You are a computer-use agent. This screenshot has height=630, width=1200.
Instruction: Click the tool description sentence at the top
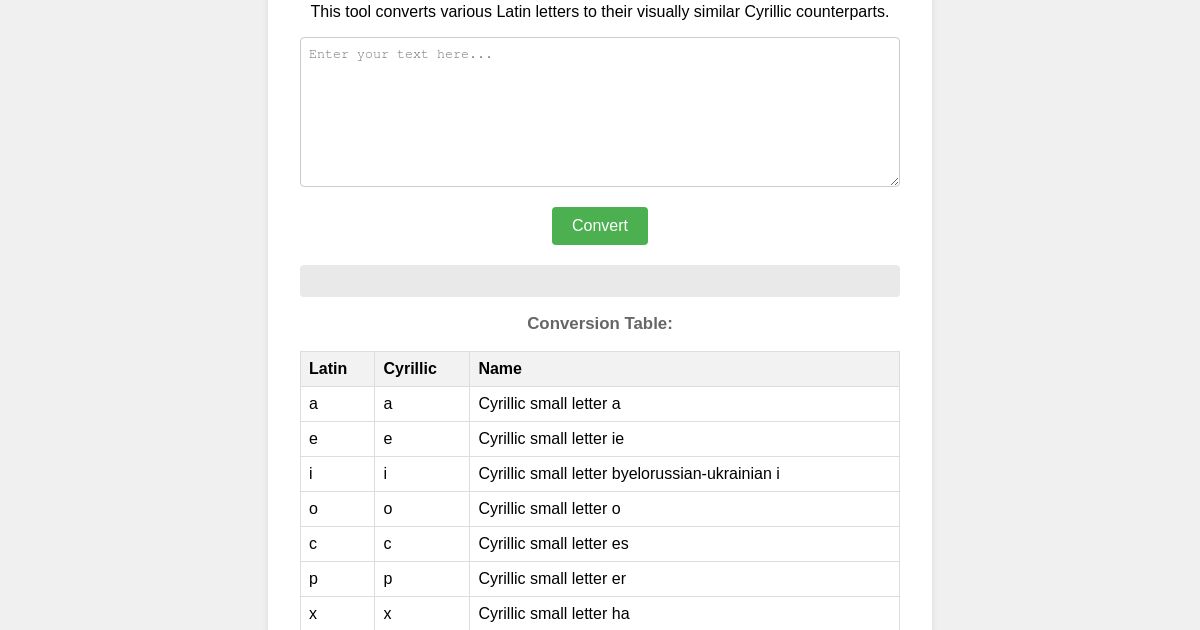point(599,12)
